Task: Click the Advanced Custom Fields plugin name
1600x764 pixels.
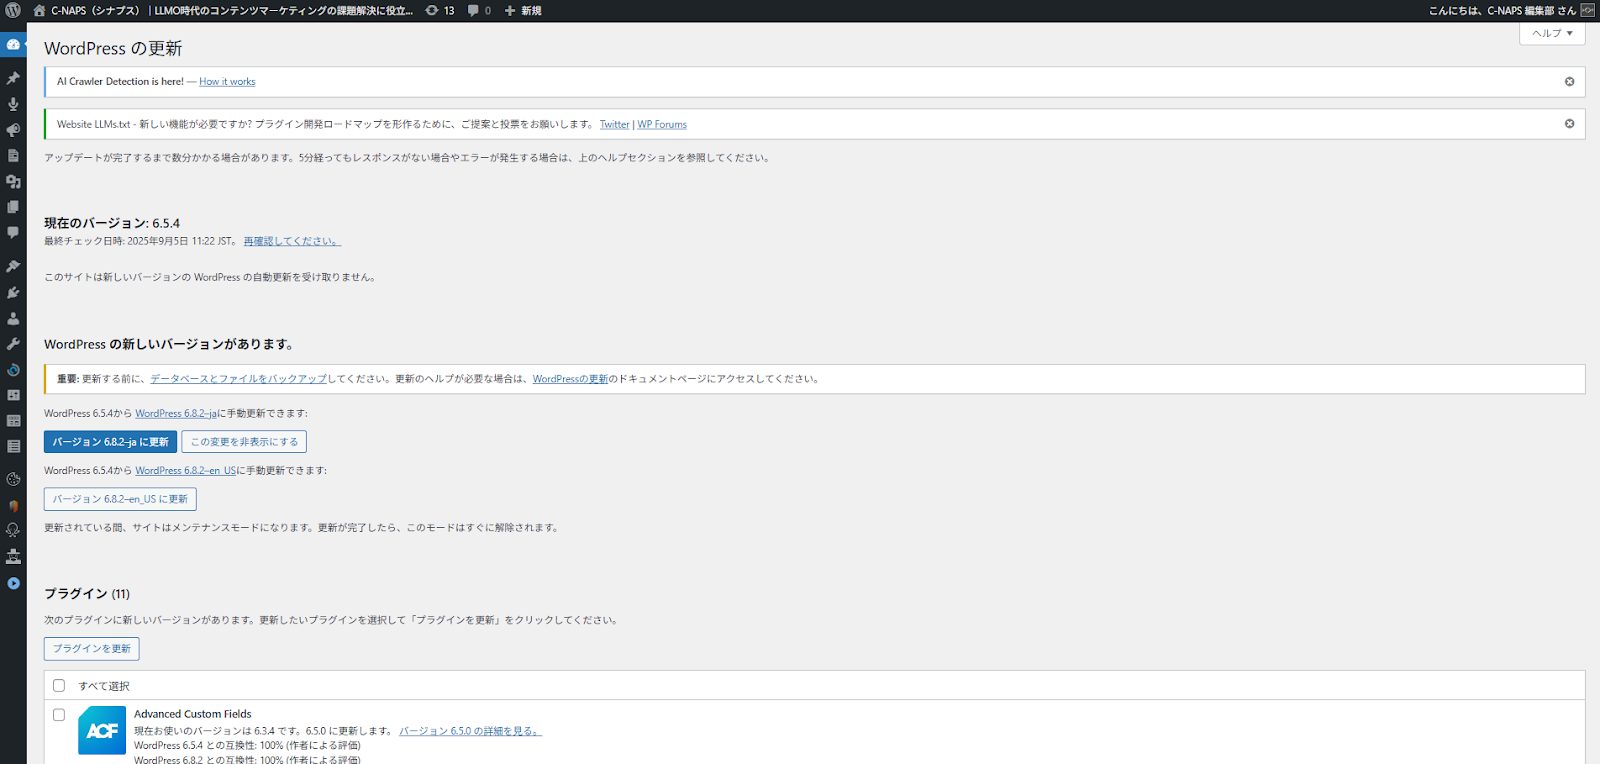Action: (x=193, y=714)
